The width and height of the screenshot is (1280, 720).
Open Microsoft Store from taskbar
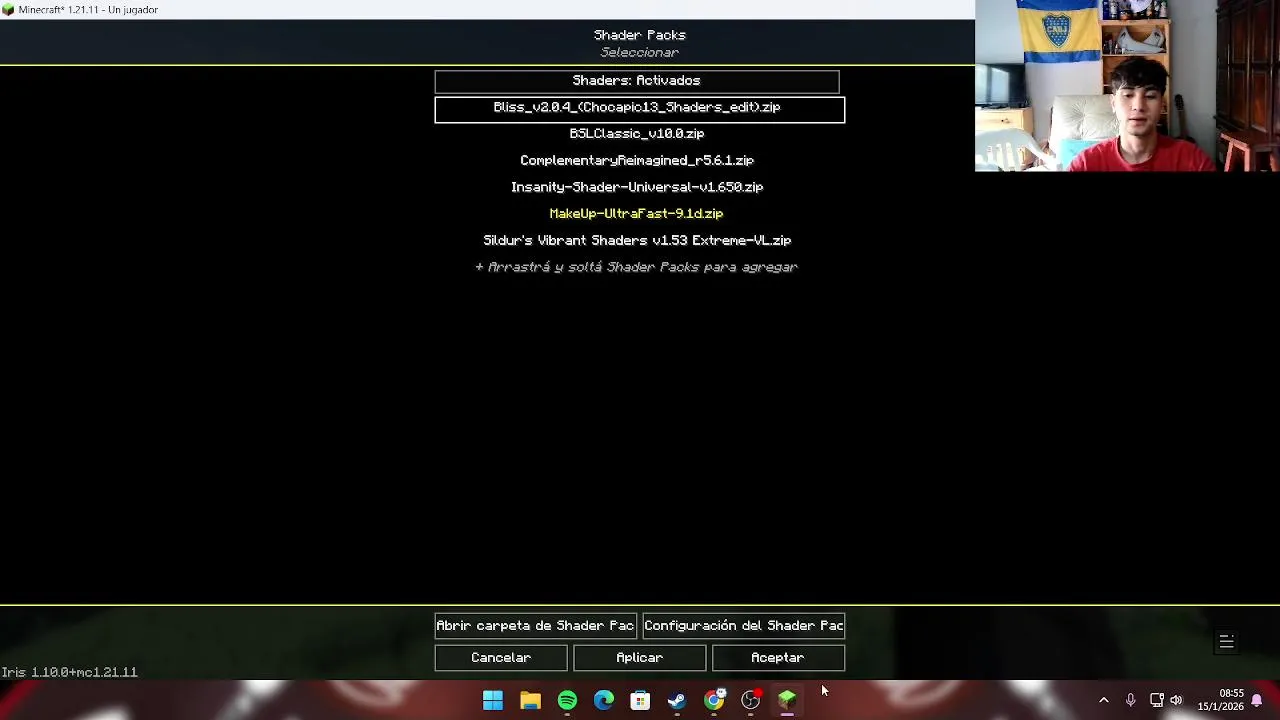tap(640, 701)
